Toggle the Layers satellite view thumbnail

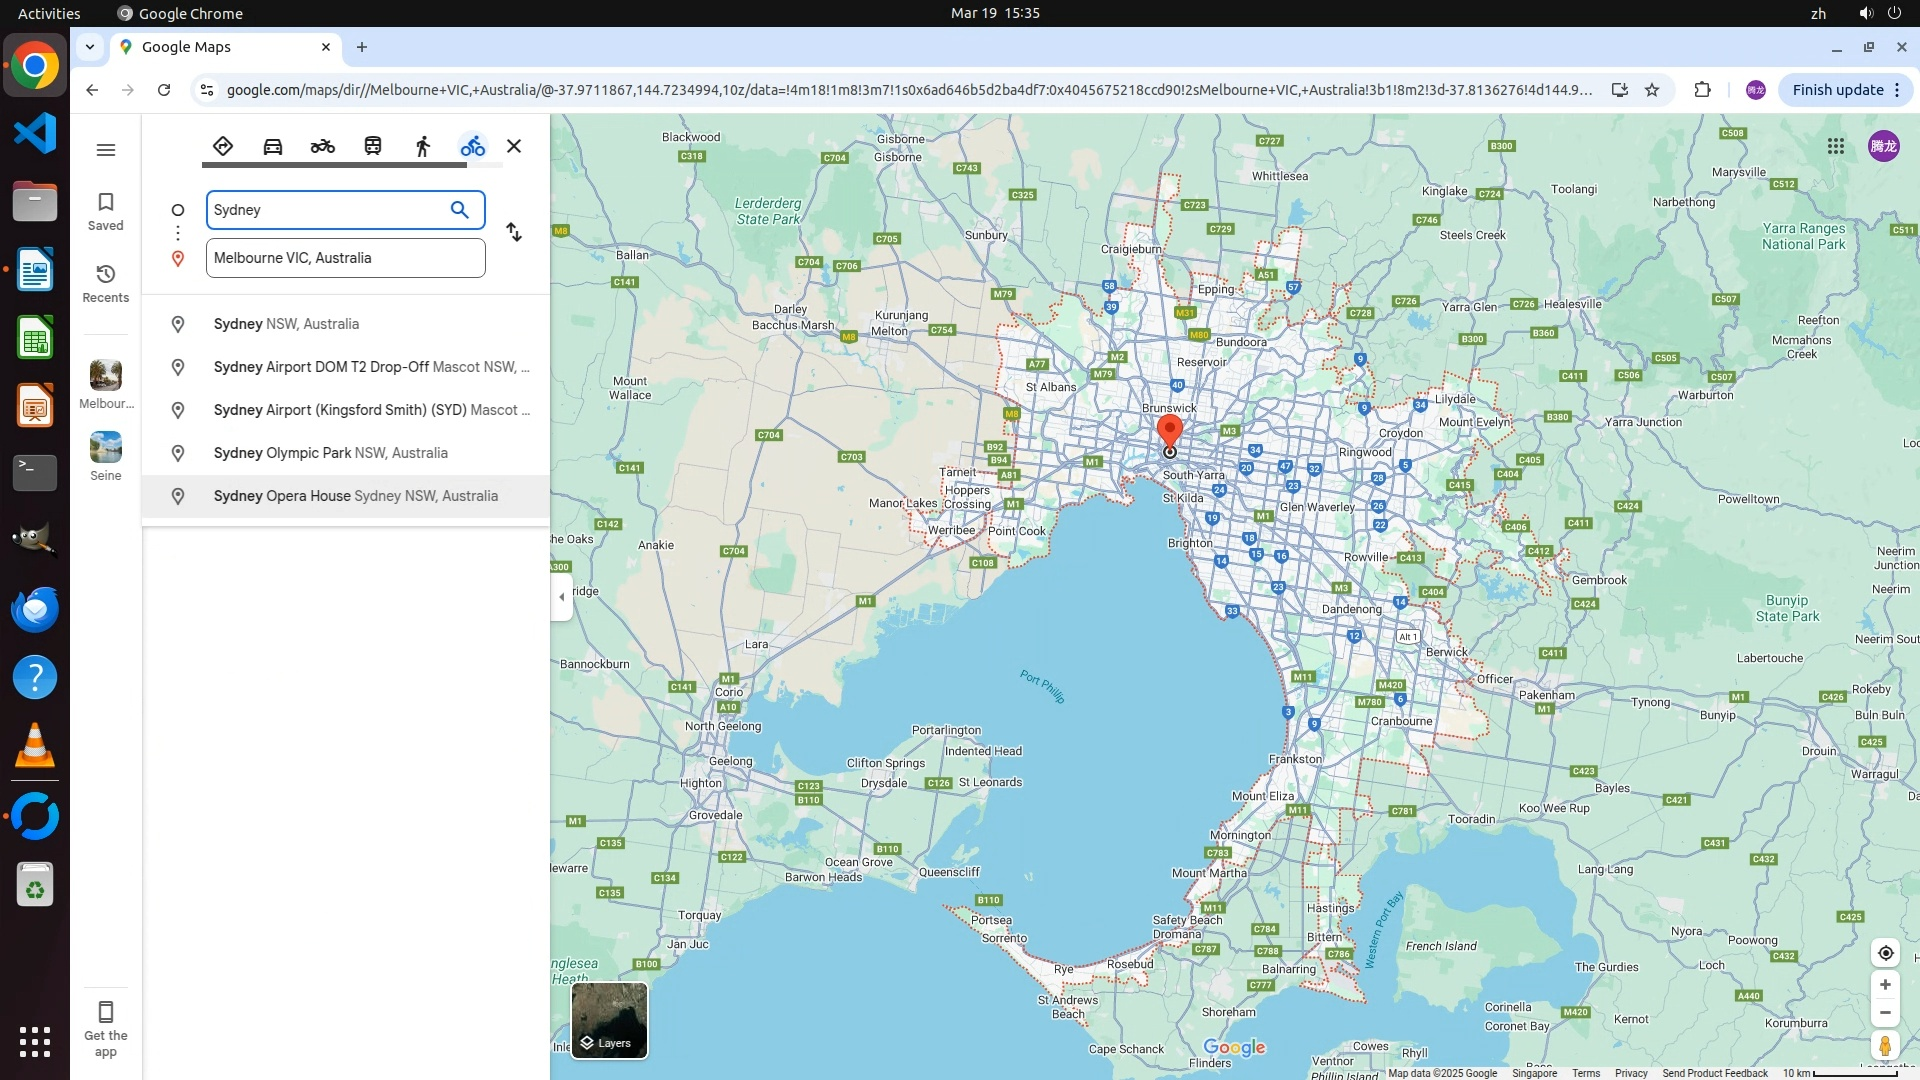[x=609, y=1020]
